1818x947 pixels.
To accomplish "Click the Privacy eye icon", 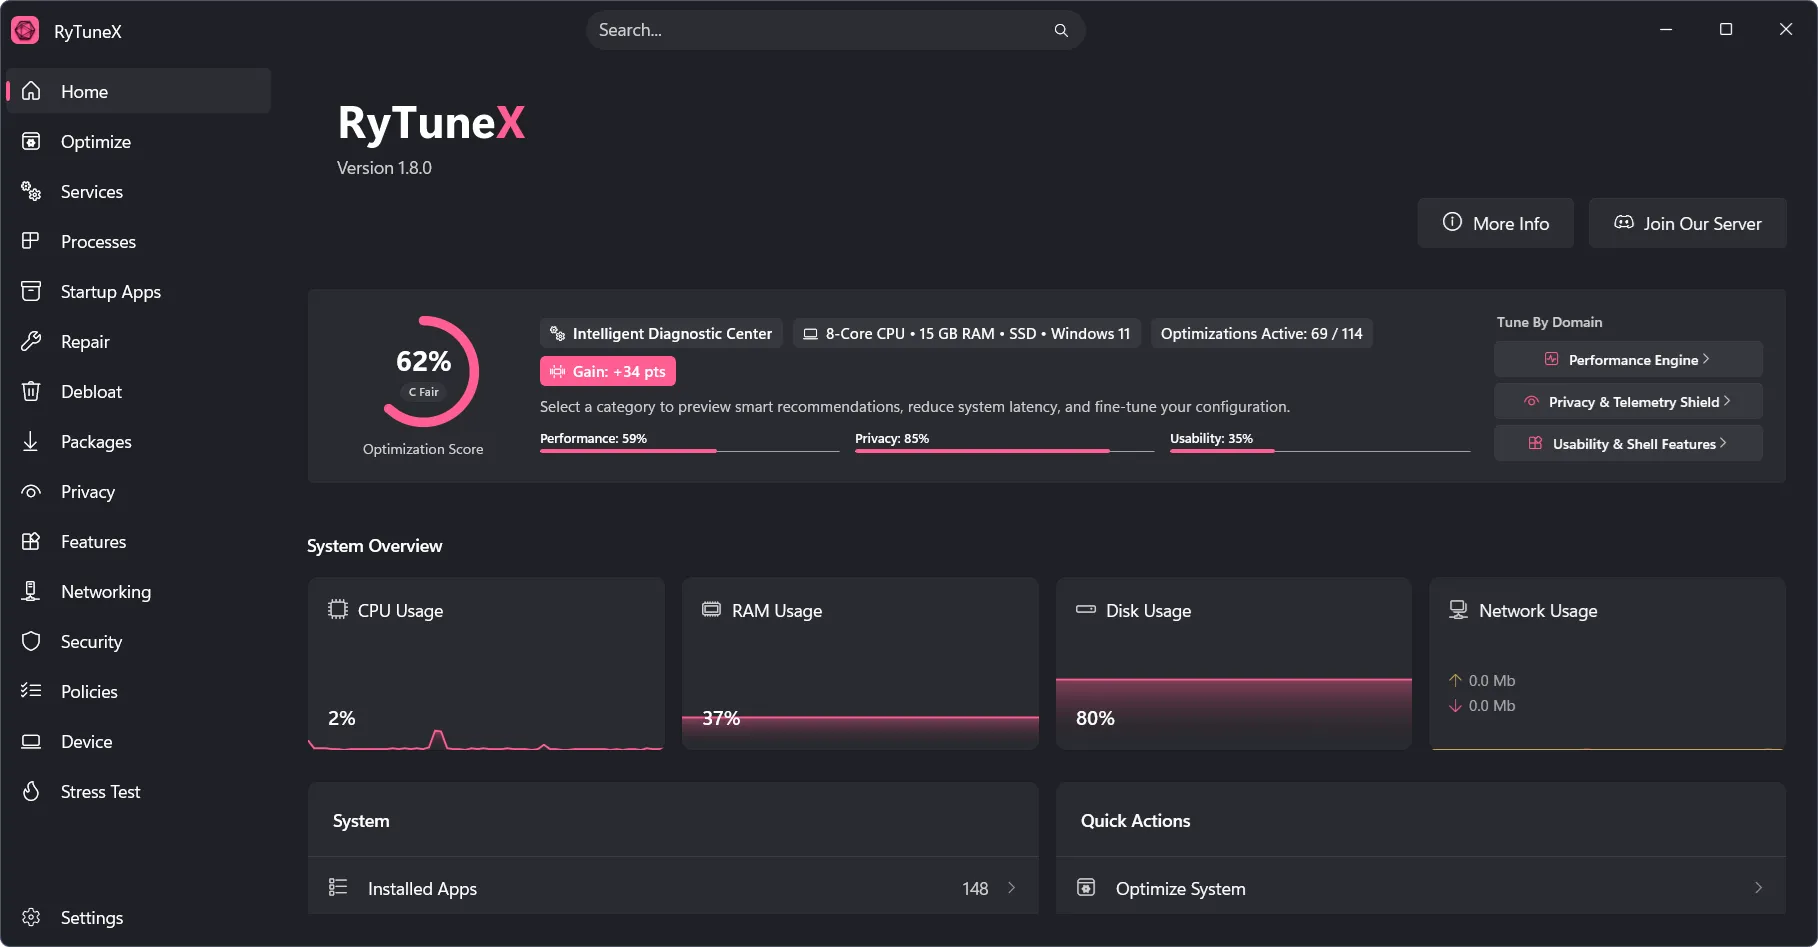I will coord(31,491).
